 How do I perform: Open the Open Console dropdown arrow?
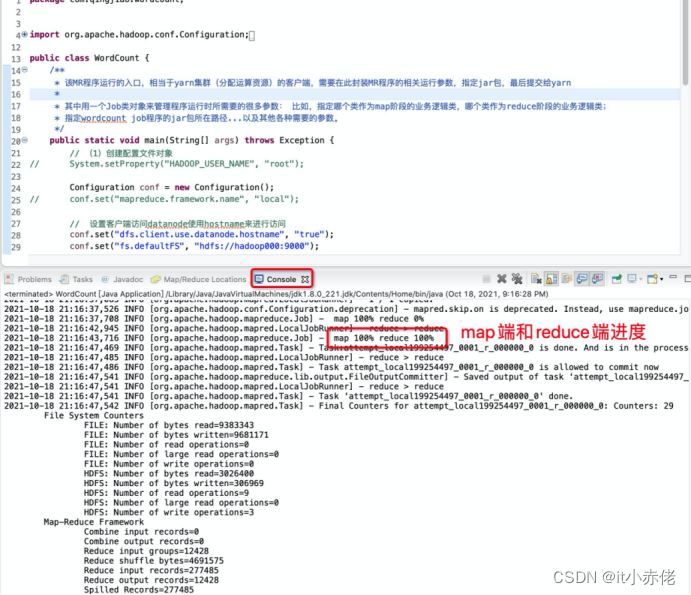661,279
